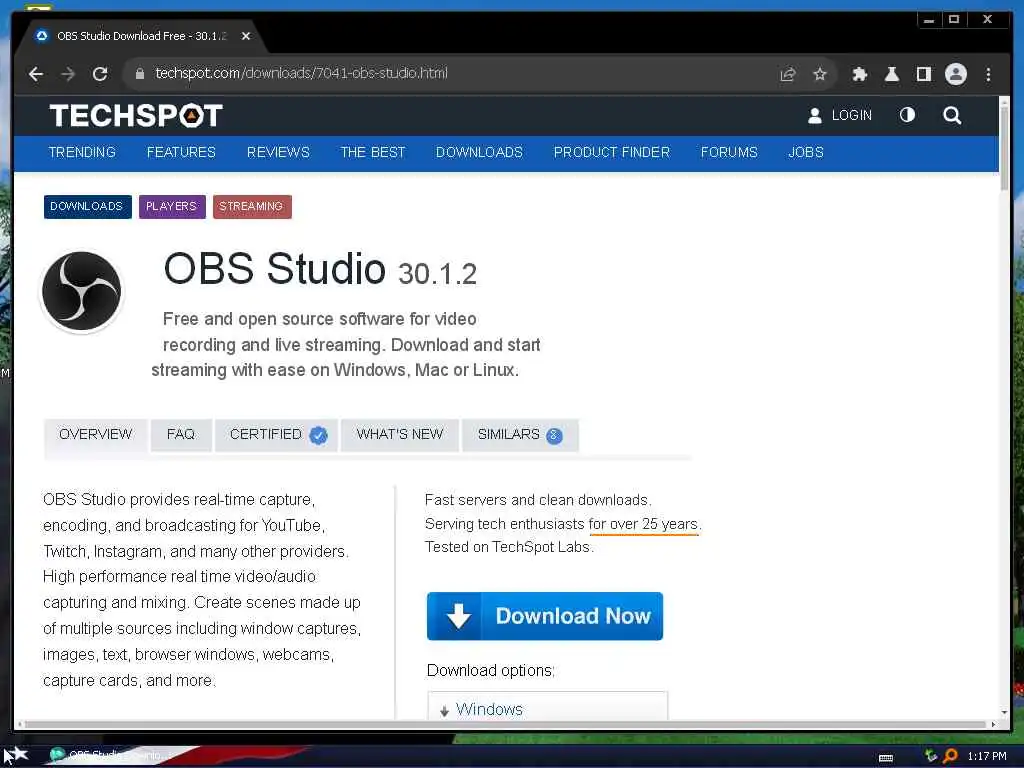
Task: Toggle dark mode with contrast icon
Action: (x=907, y=116)
